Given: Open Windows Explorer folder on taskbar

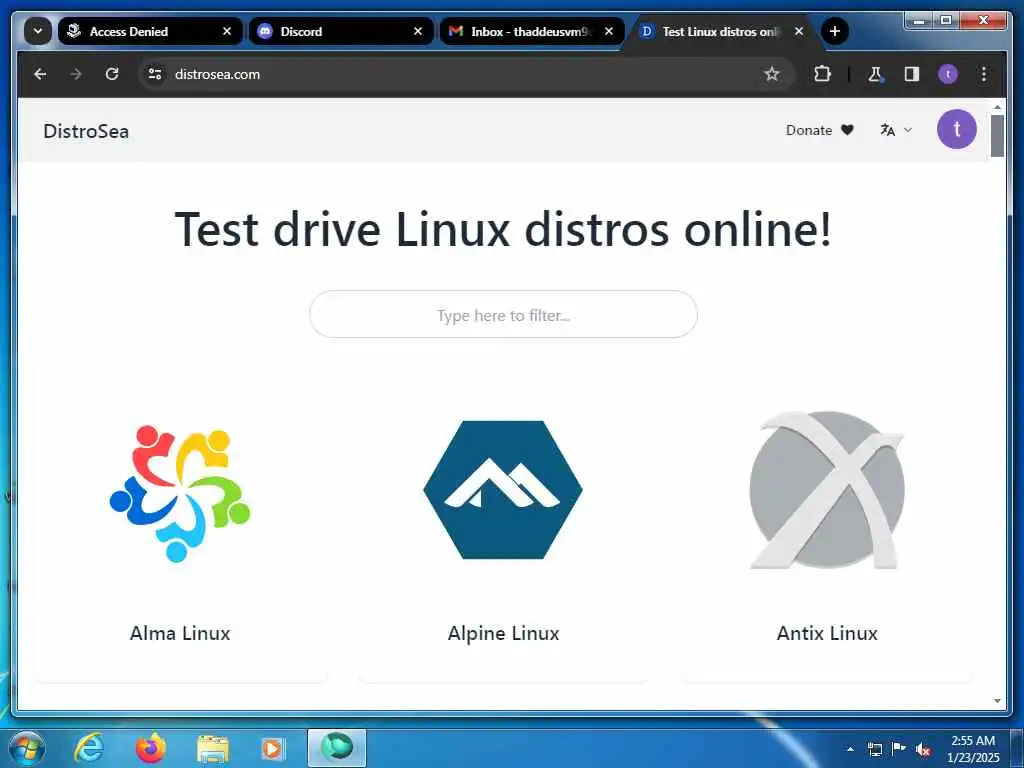Looking at the screenshot, I should click(x=213, y=749).
